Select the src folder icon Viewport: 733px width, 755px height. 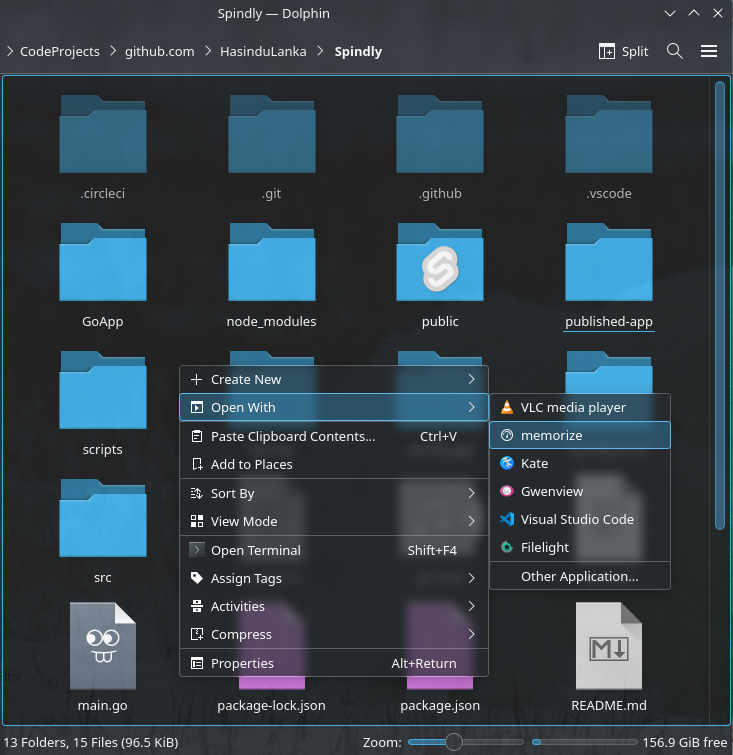click(103, 518)
